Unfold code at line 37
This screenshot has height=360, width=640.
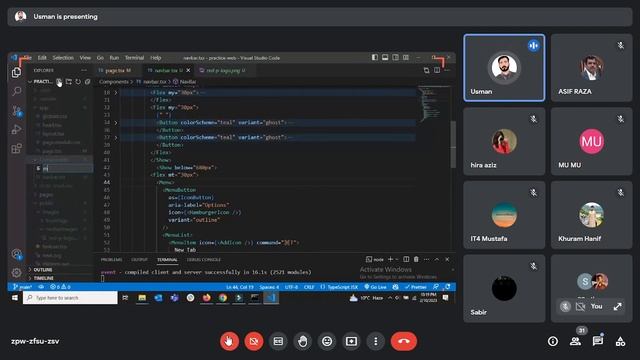click(116, 138)
